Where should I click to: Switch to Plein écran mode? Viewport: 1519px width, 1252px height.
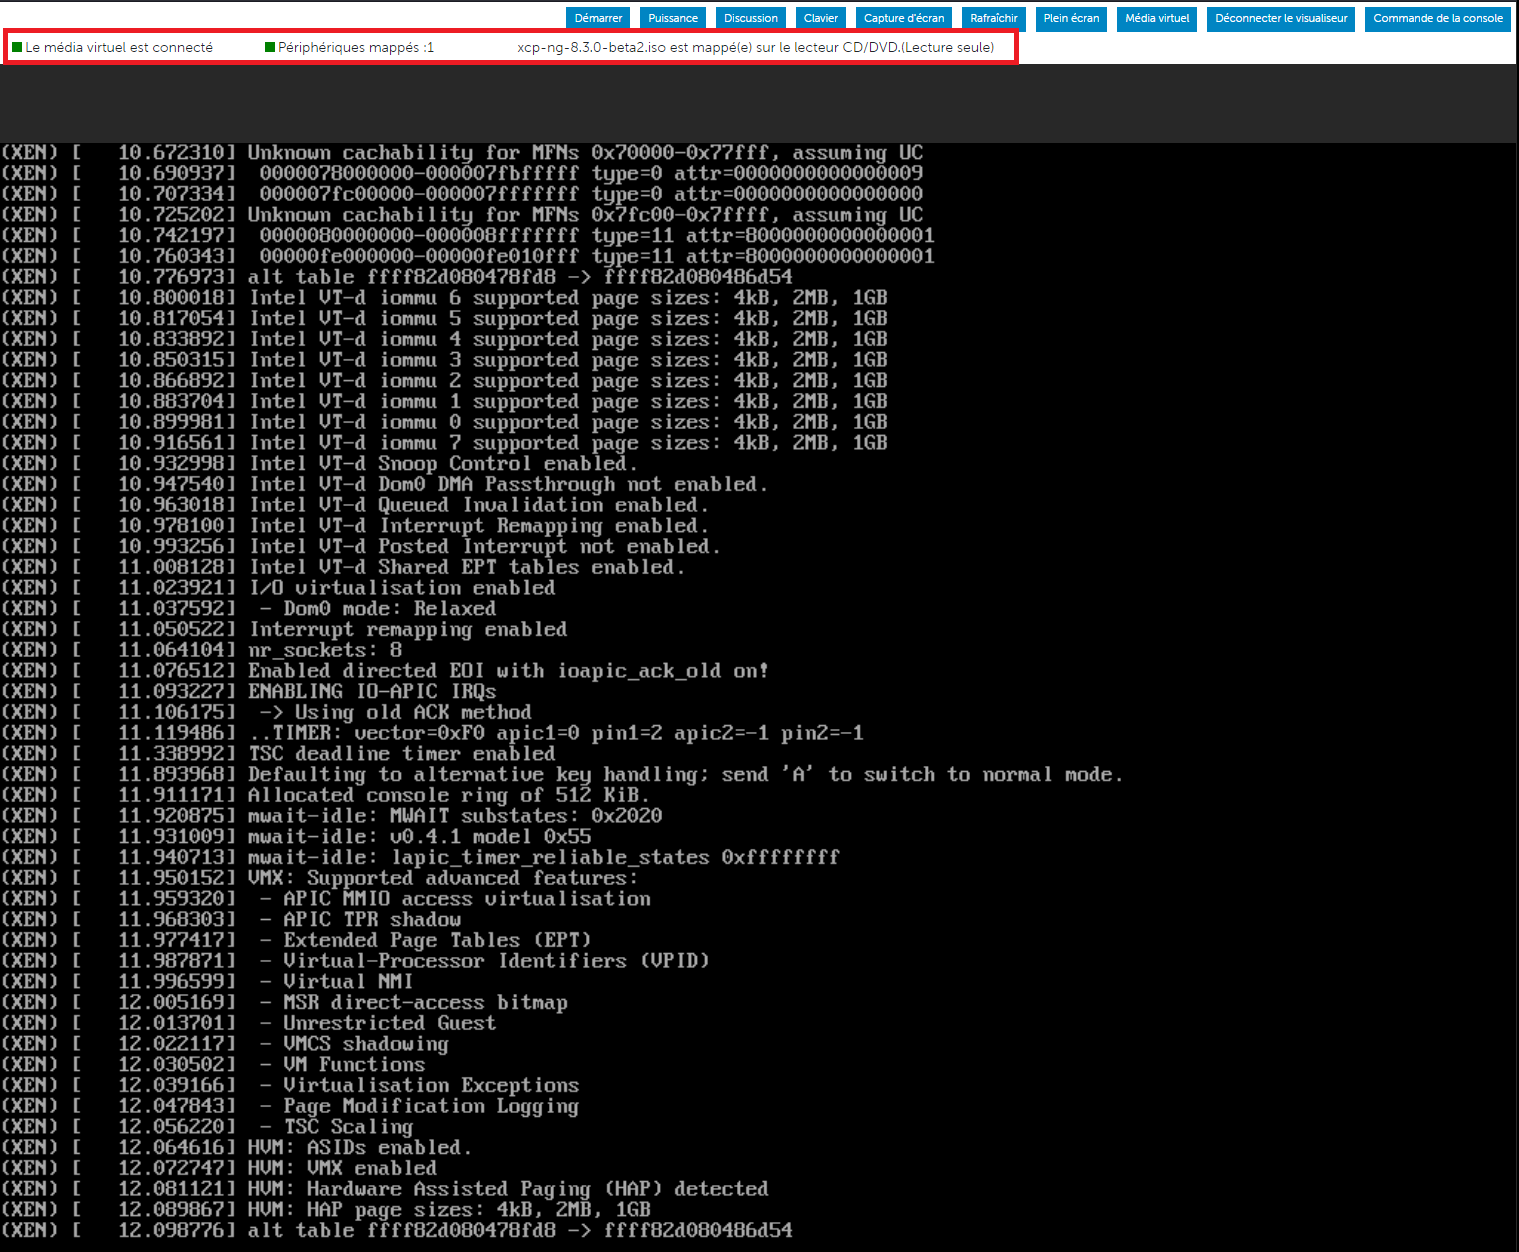point(1070,17)
